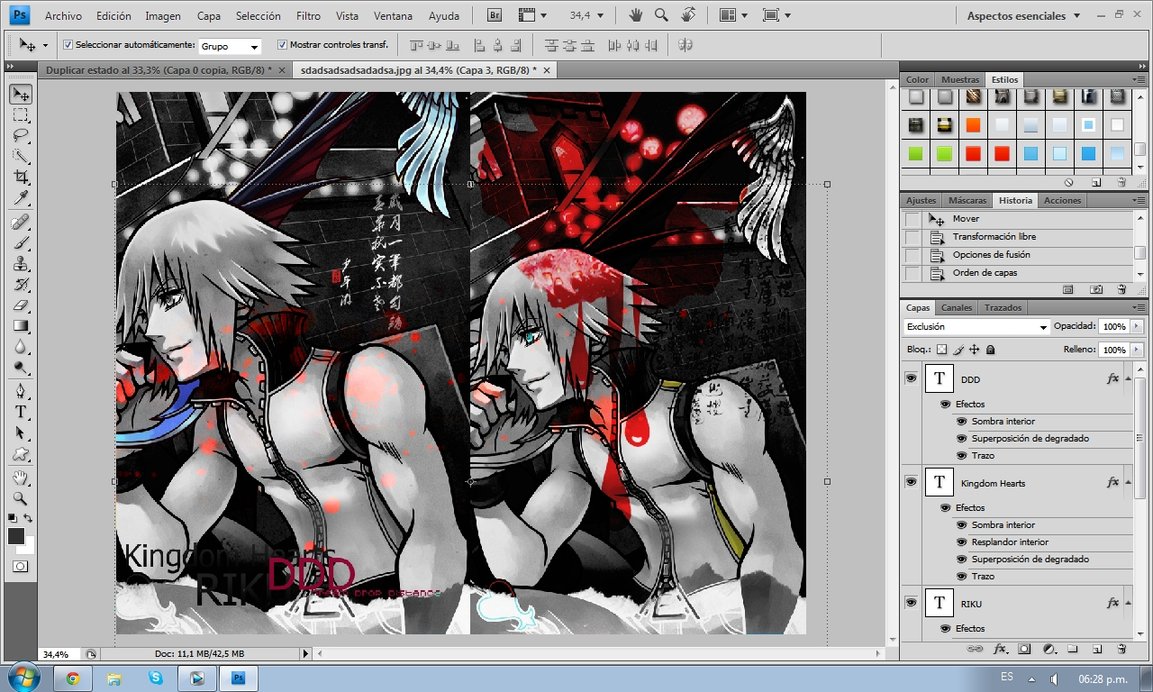Uncheck Mostrar controles transf. option
Screen dimensions: 1153x692
(282, 45)
